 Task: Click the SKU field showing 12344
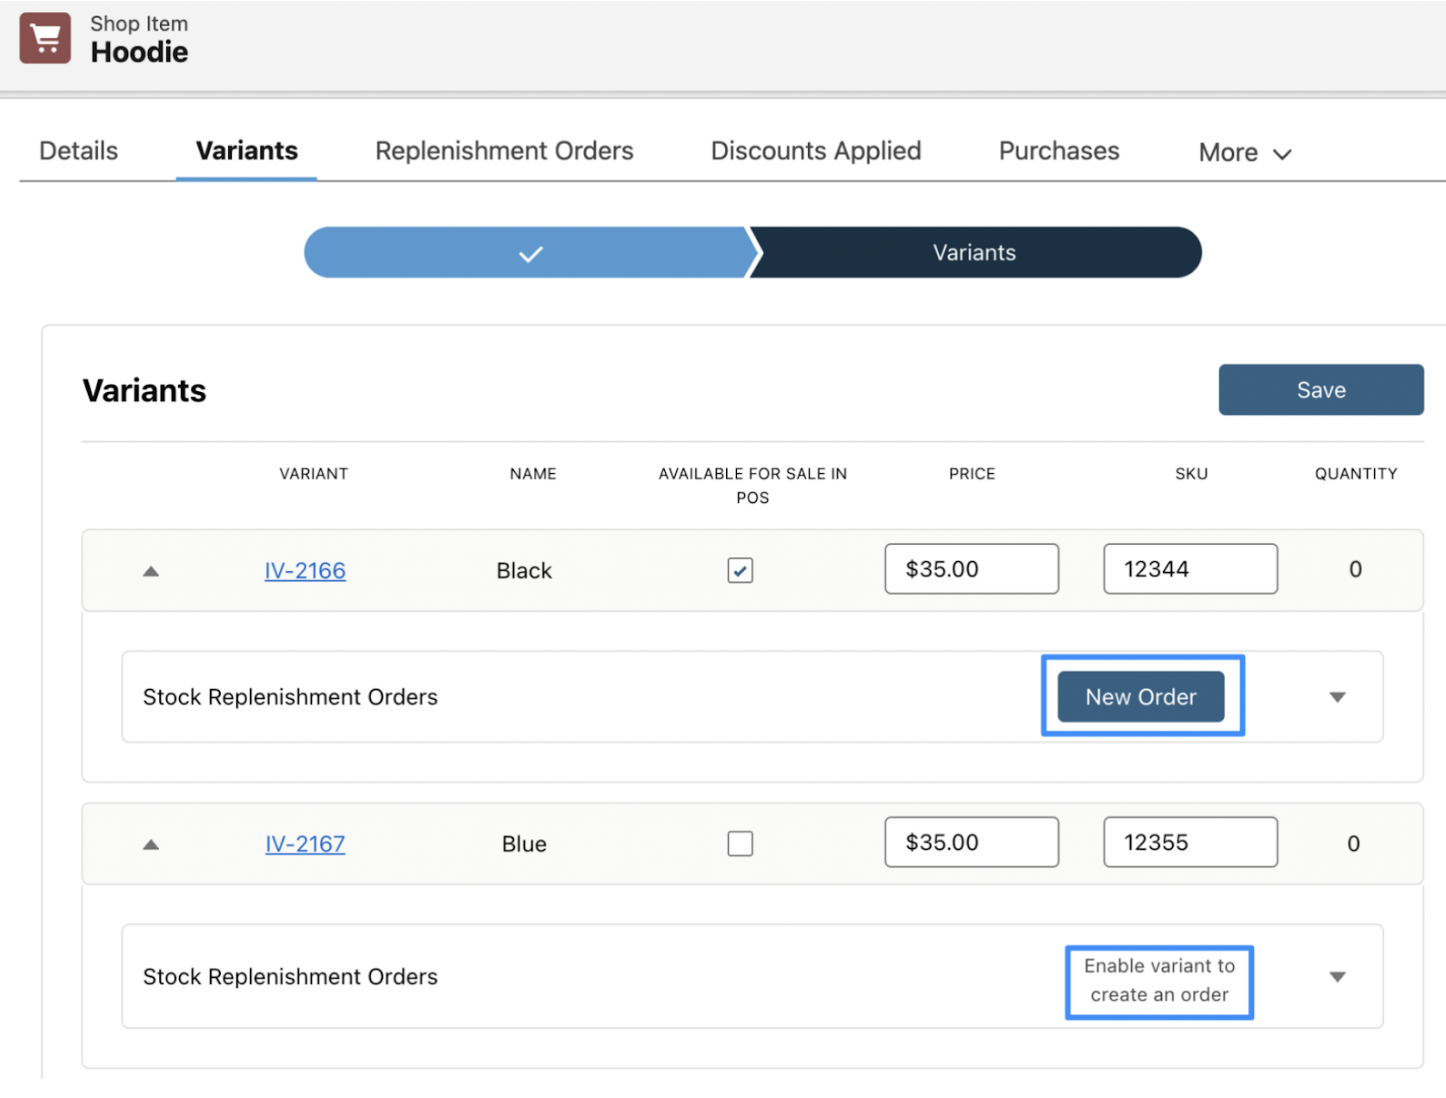click(x=1189, y=569)
